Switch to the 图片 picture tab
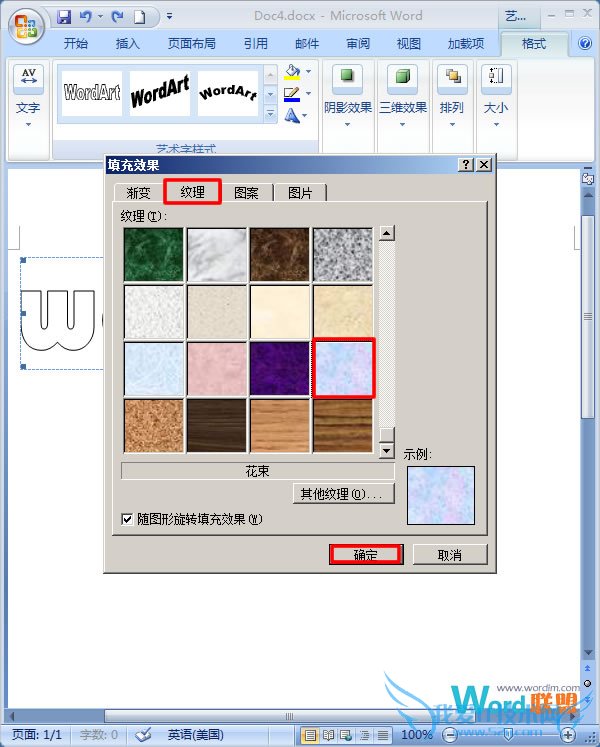Screen dimensions: 600x747 coord(300,193)
